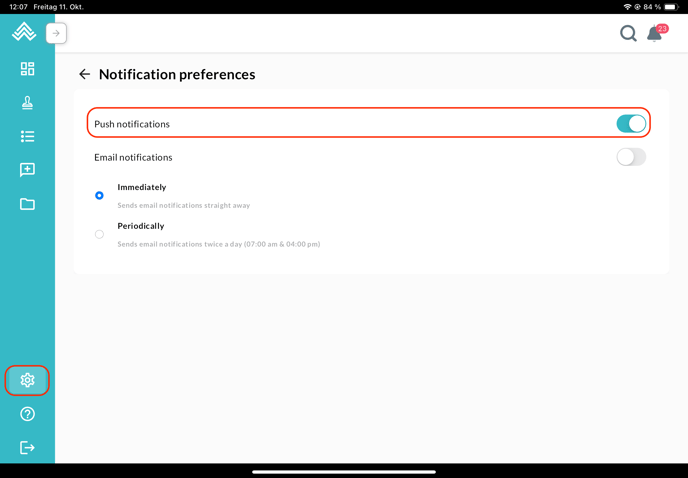Tap the battery indicator in status bar

pos(671,7)
